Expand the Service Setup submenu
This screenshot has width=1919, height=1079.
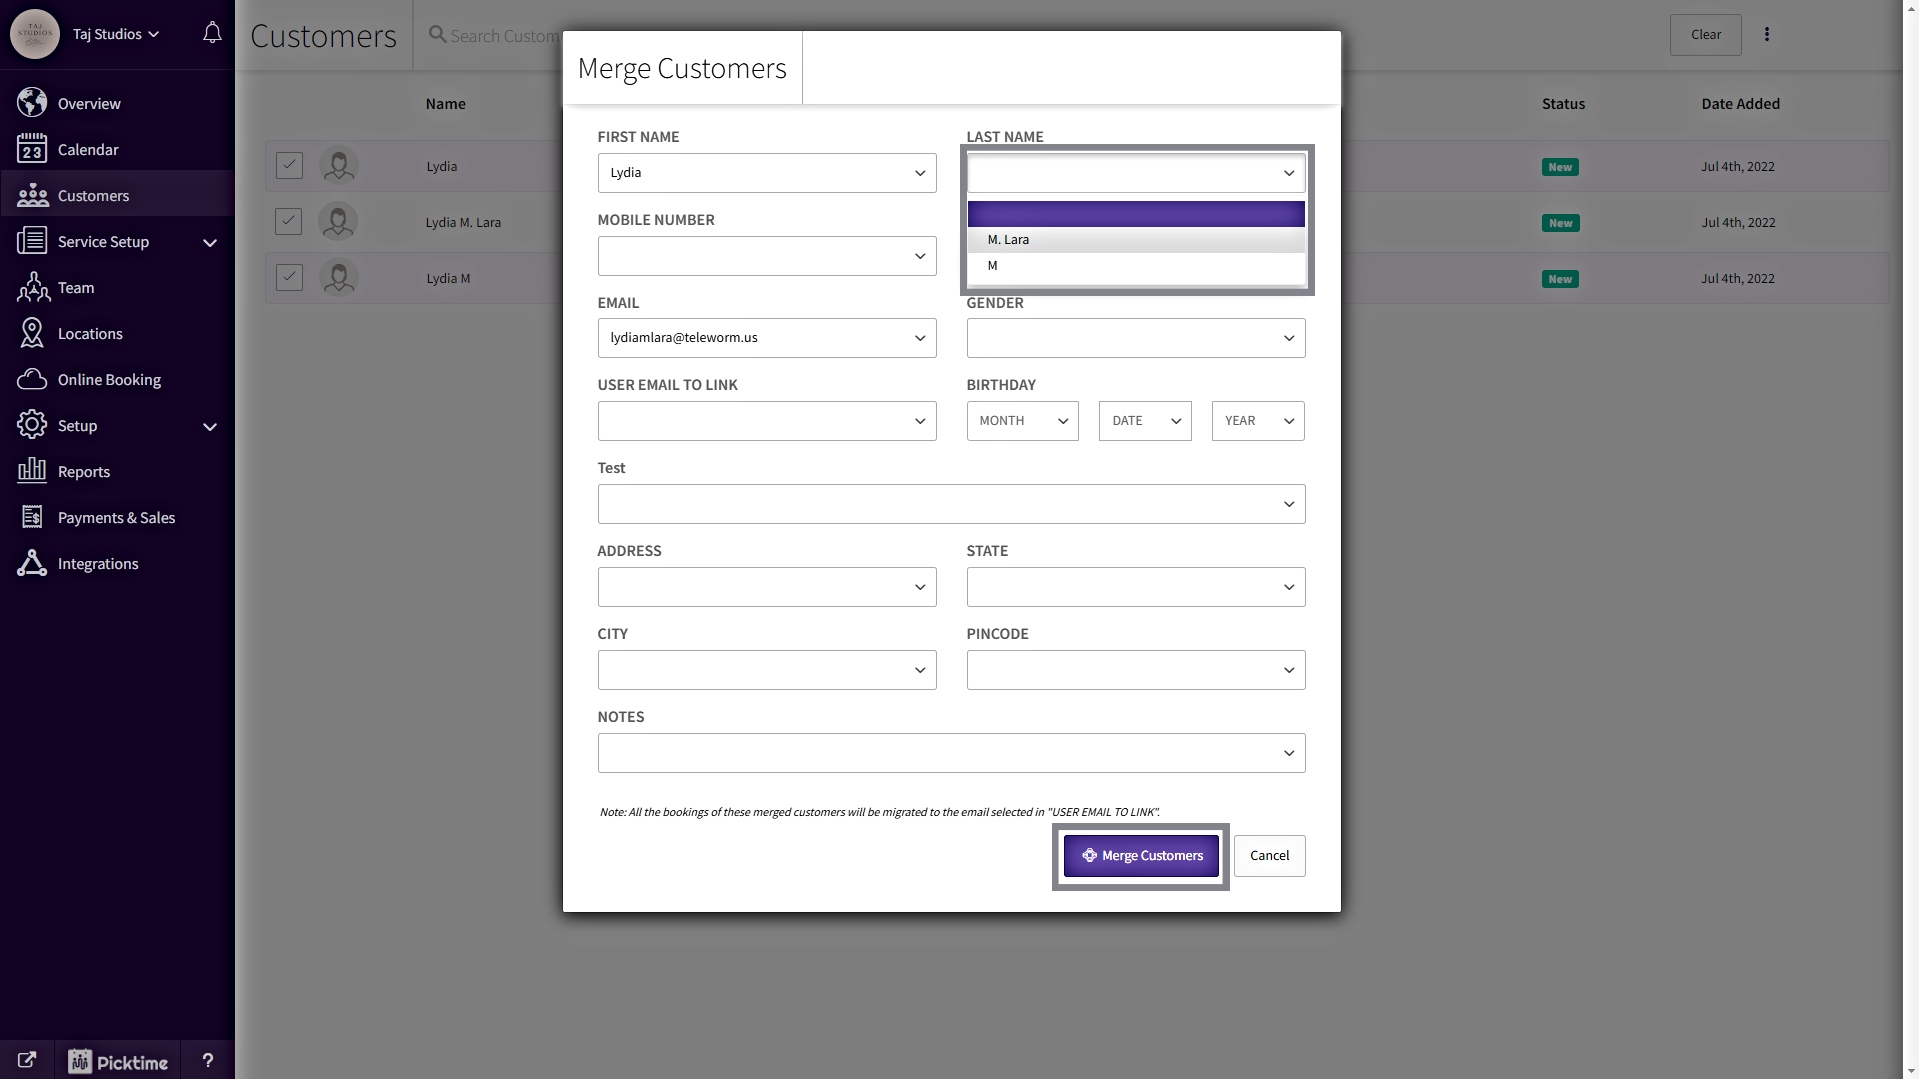coord(209,242)
